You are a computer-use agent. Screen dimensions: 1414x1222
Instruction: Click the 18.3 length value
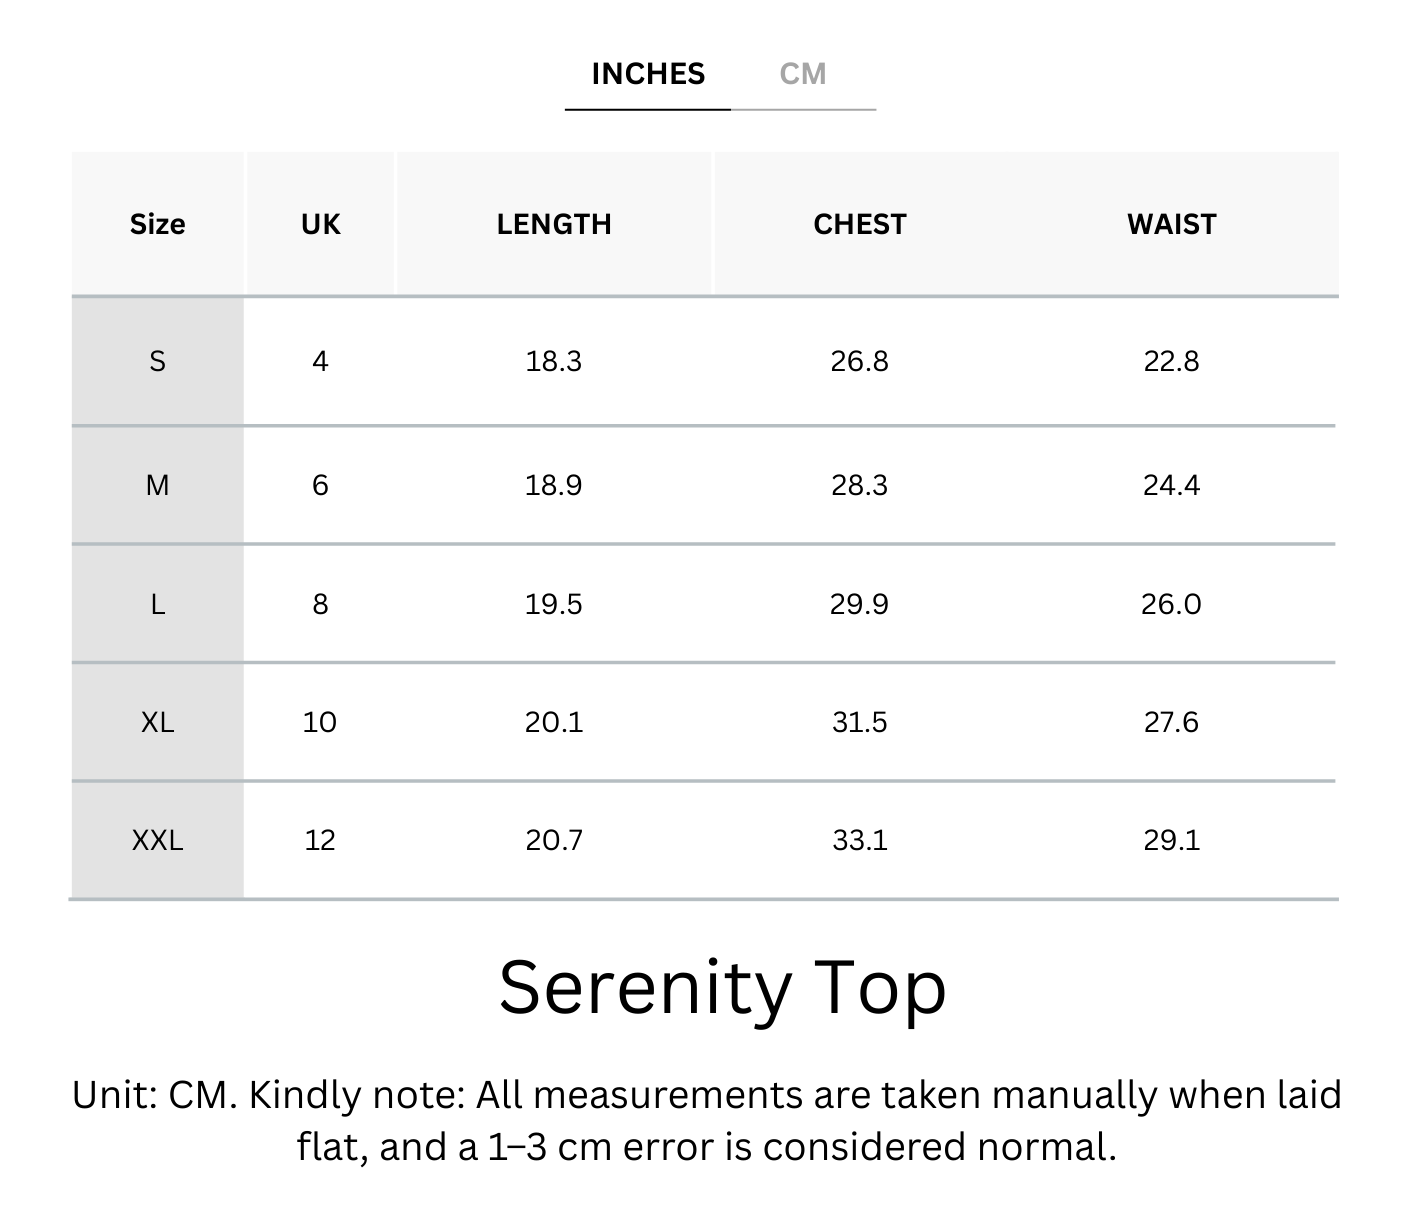pos(554,361)
